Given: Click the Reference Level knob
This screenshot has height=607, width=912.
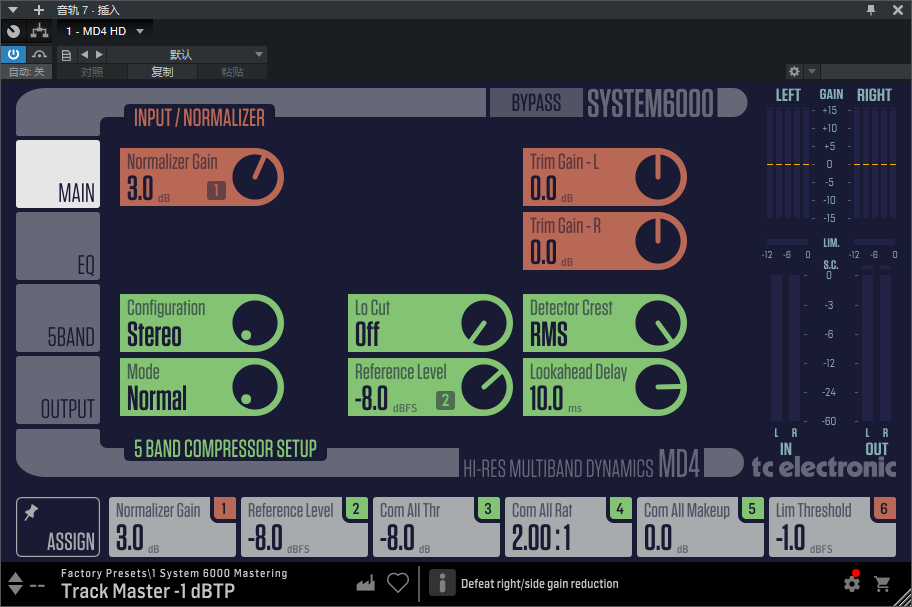Looking at the screenshot, I should tap(484, 387).
